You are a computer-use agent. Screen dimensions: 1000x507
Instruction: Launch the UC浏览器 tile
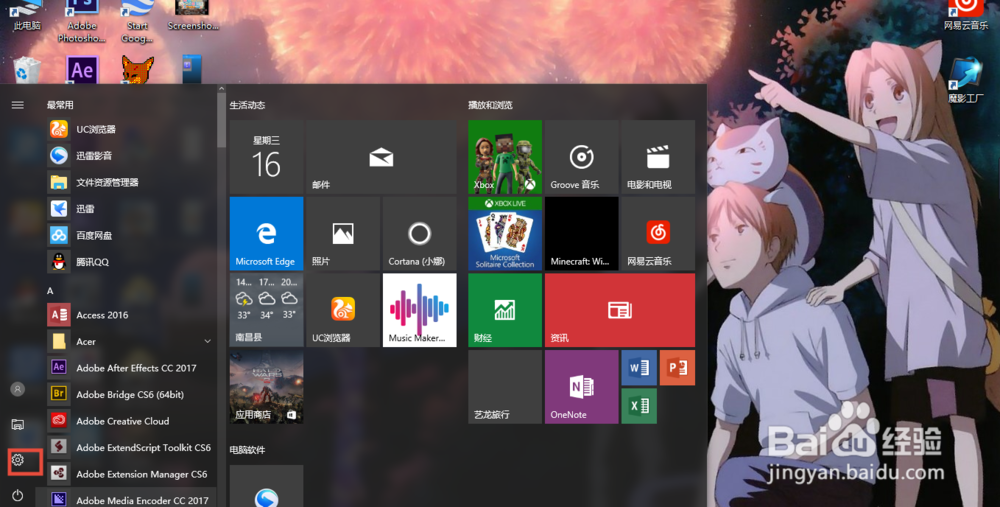[343, 310]
